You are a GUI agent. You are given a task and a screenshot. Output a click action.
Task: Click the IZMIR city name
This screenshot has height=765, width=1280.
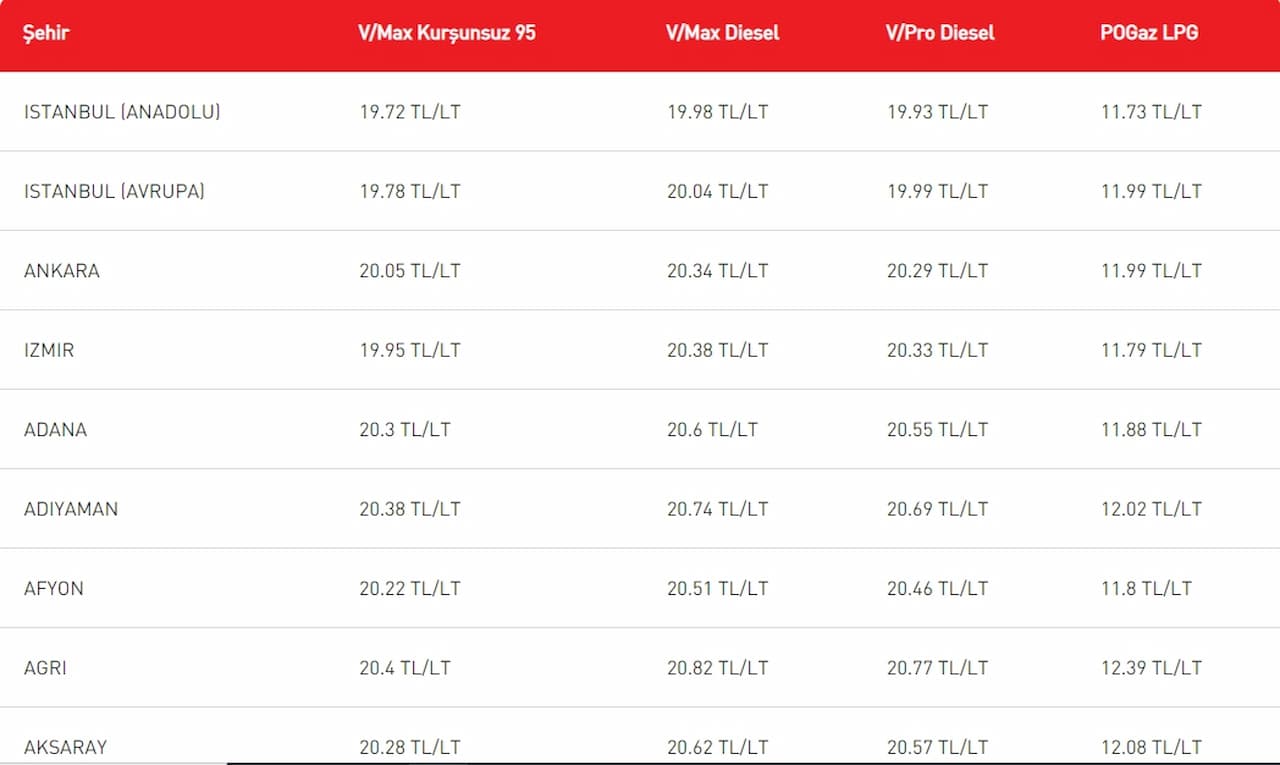coord(49,350)
